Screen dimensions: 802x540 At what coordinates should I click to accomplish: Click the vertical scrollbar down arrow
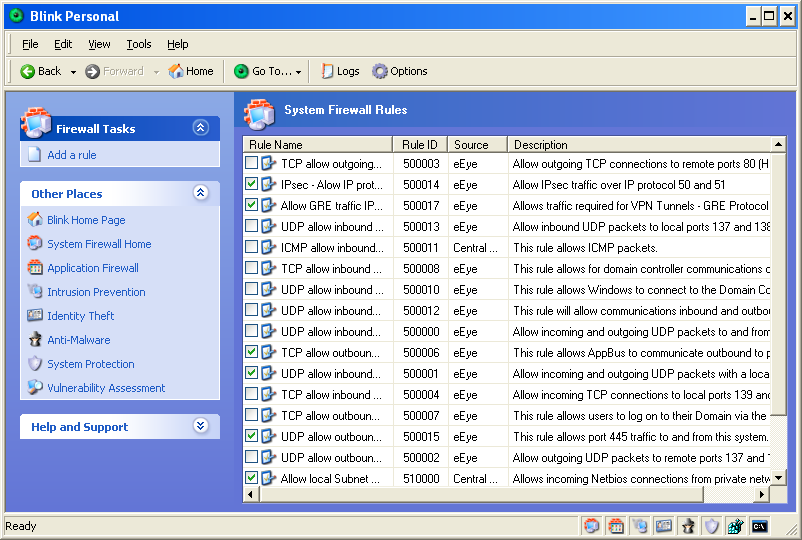pos(778,478)
